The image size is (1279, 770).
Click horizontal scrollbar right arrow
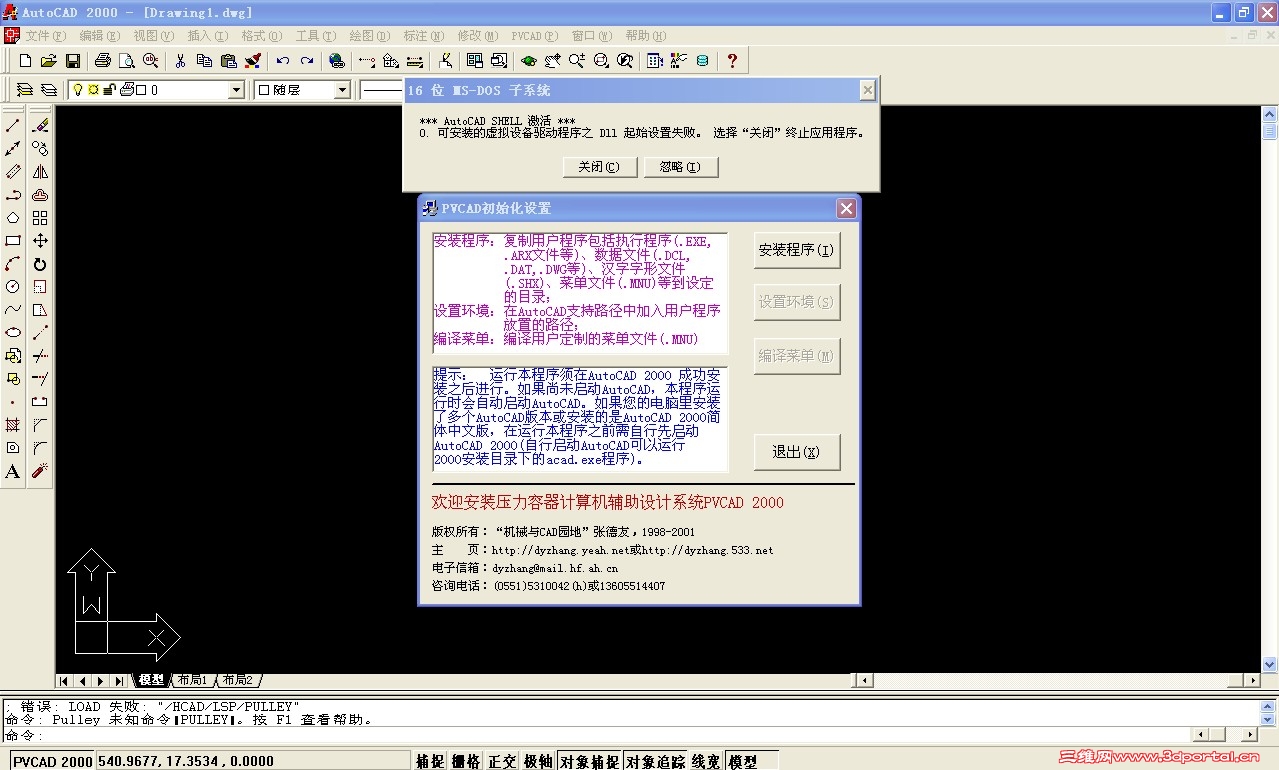[x=1252, y=680]
